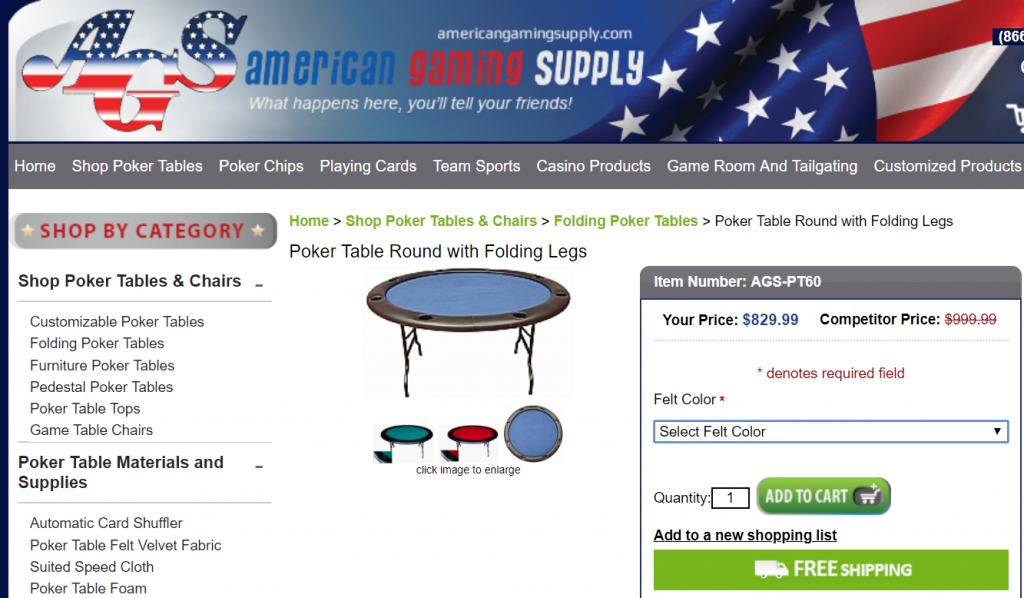Click Add to a new shopping list link
This screenshot has height=598, width=1024.
point(745,535)
